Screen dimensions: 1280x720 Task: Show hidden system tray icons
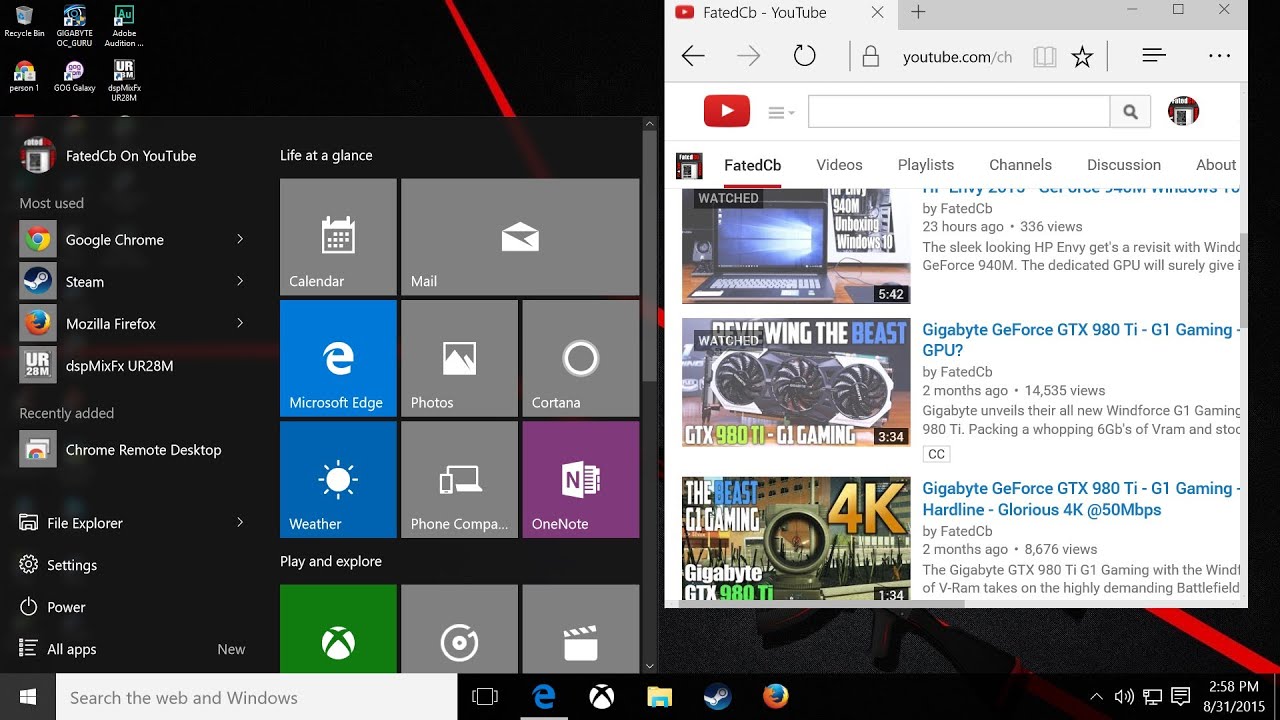point(1097,697)
